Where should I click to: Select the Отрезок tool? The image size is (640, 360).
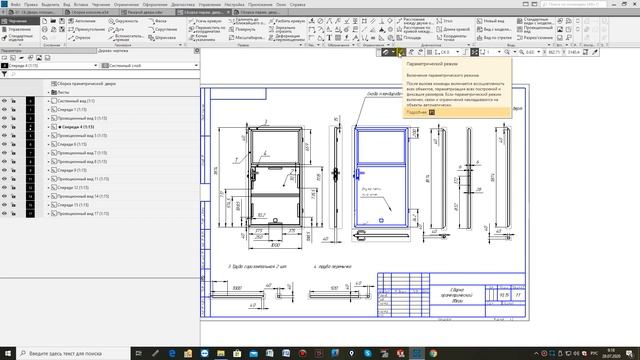coord(80,38)
